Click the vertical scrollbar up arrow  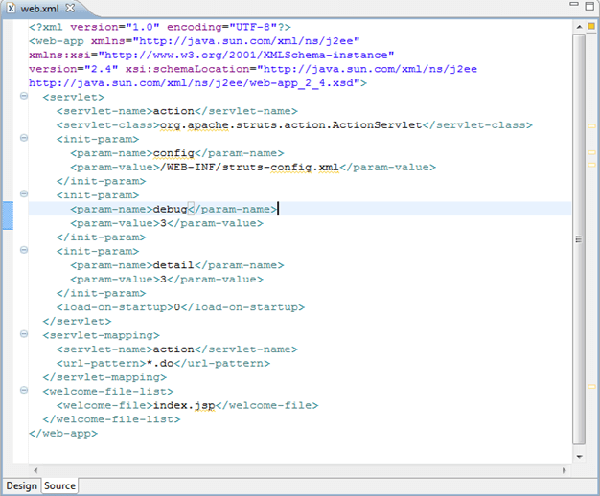tap(578, 26)
